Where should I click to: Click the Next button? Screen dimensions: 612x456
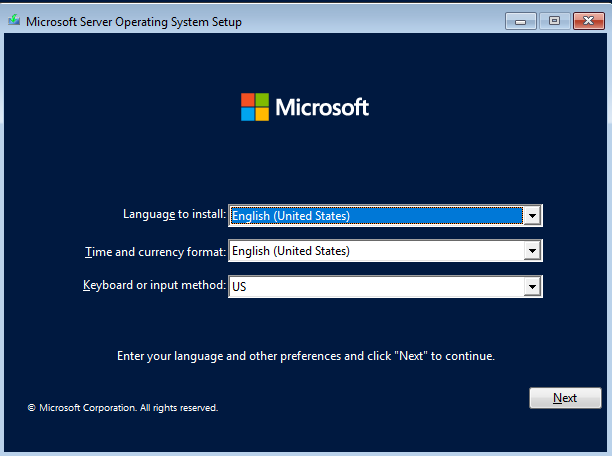[x=565, y=398]
